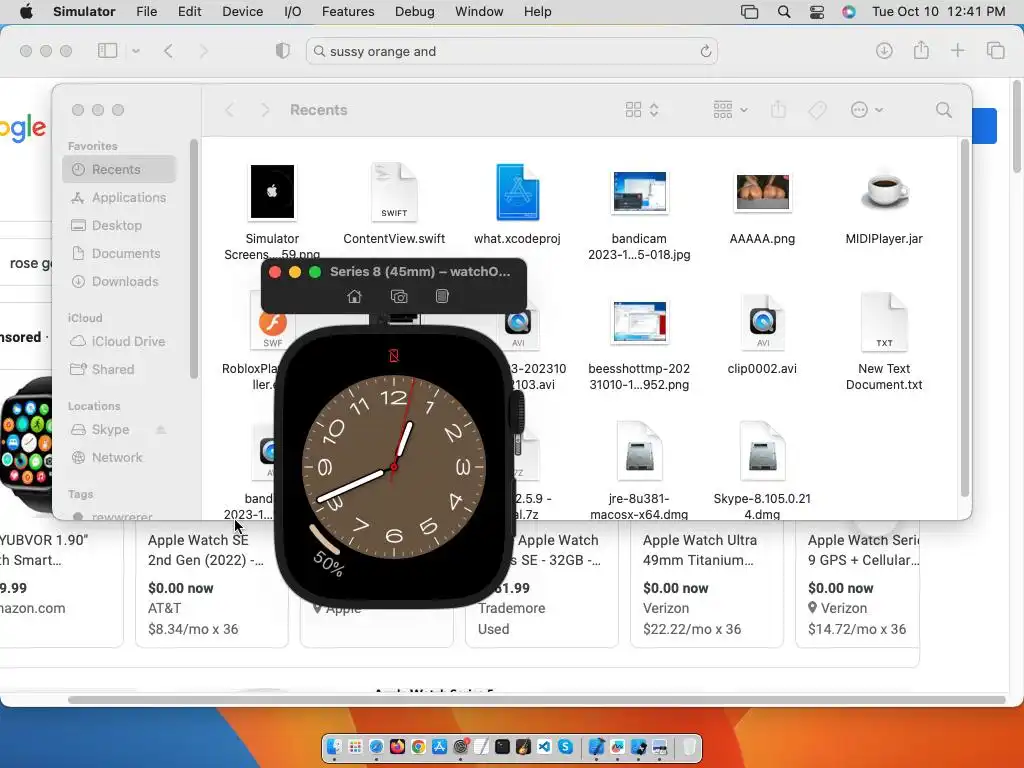Select Downloads in Finder sidebar
This screenshot has width=1024, height=768.
tap(120, 281)
